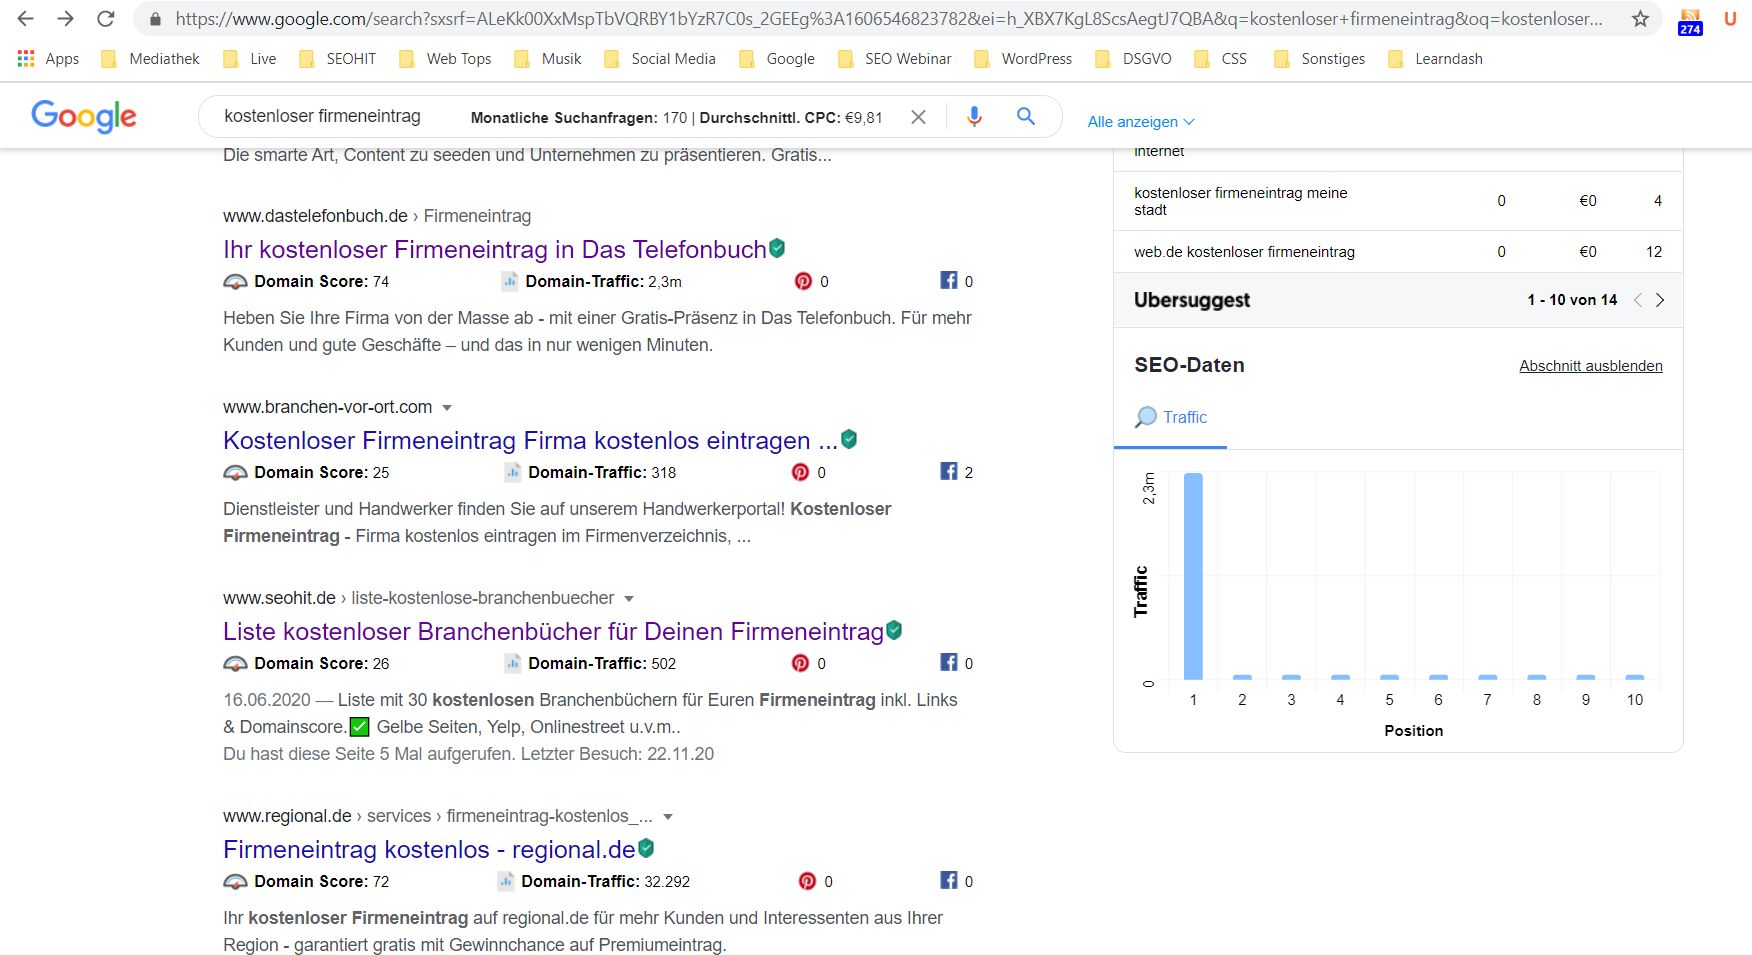Select the Traffic tab in SEO-Daten
This screenshot has width=1752, height=955.
pyautogui.click(x=1171, y=417)
